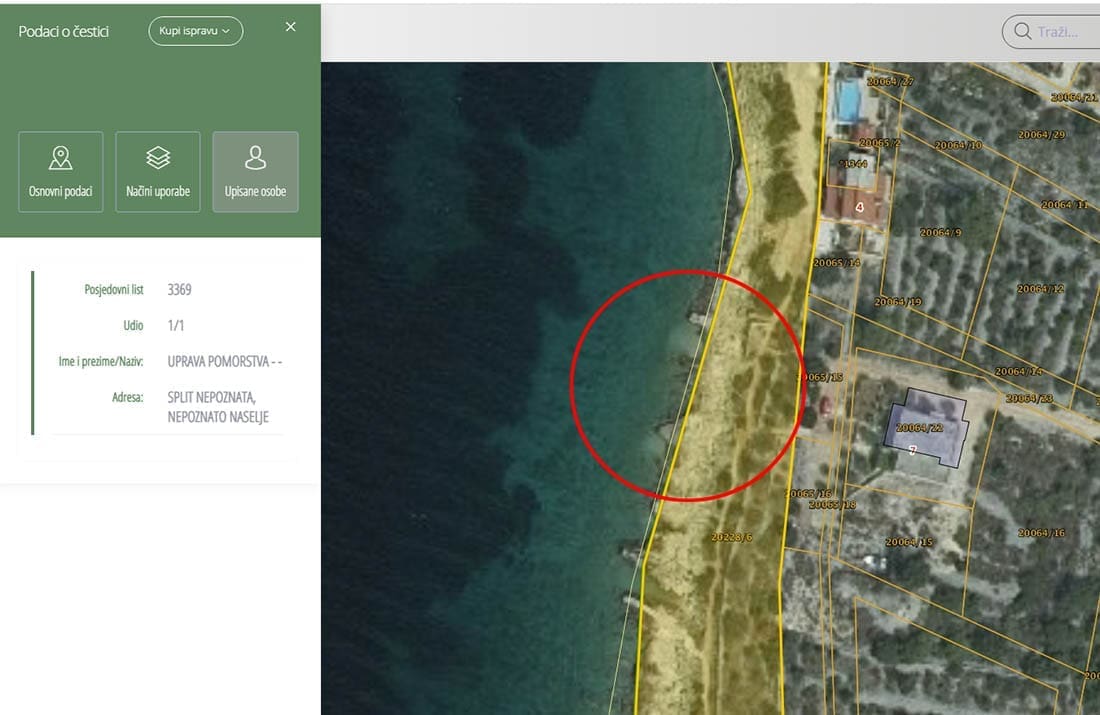Select highlighted yellow parcel 20228/6 on map
This screenshot has width=1100, height=715.
[731, 537]
